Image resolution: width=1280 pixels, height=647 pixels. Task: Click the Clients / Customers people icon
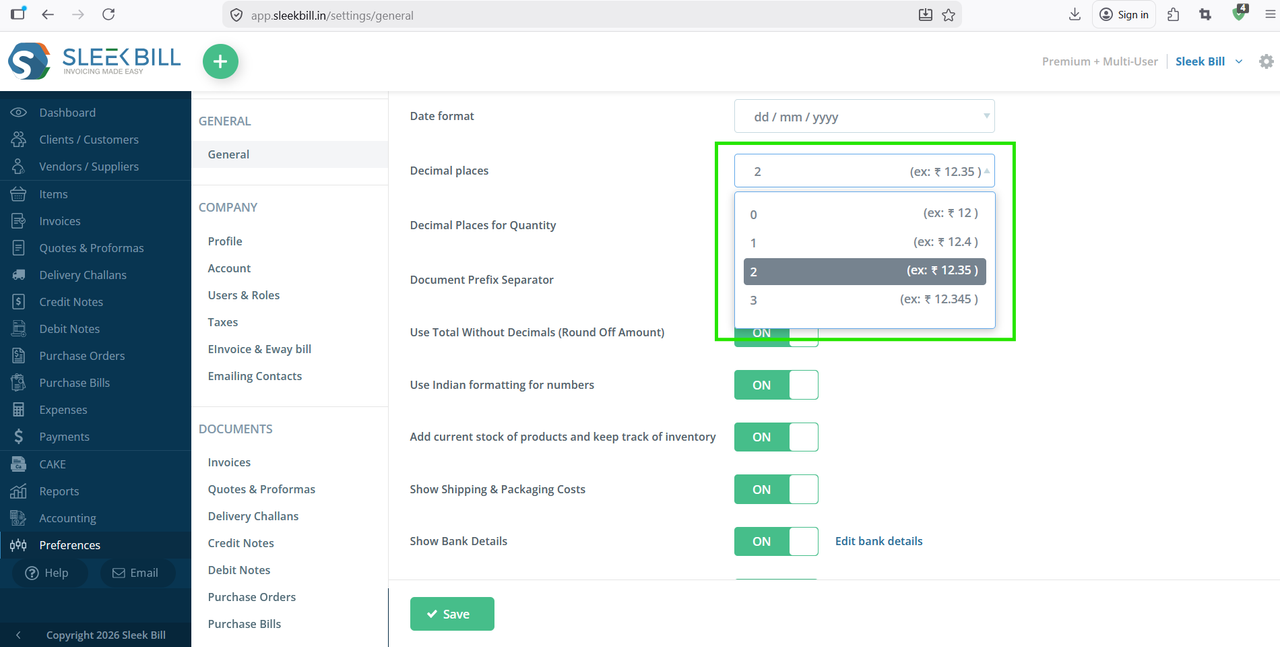(x=18, y=139)
